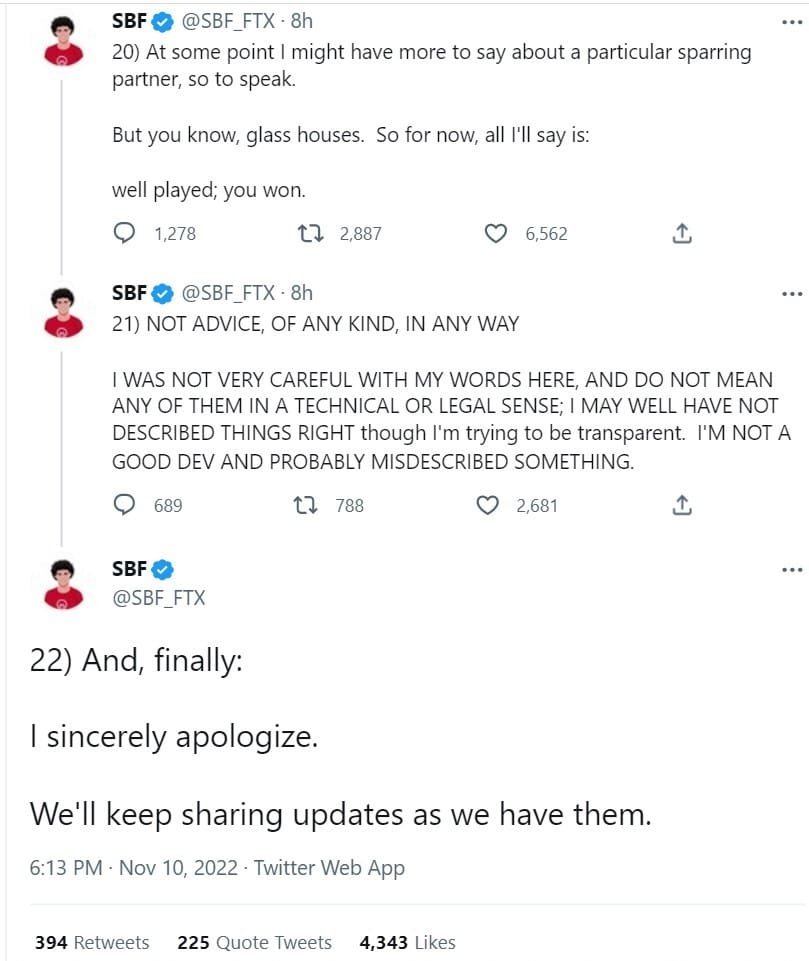The image size is (809, 961).
Task: Open @SBF_FTX handle on final tweet
Action: (159, 597)
